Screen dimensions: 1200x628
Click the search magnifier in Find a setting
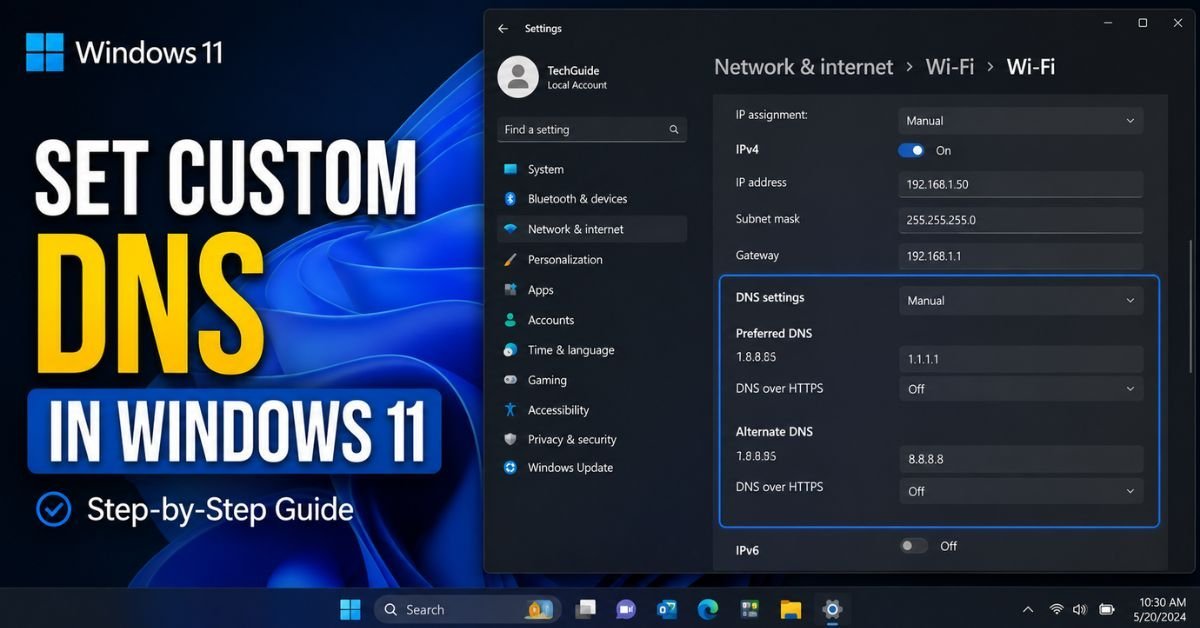[674, 130]
